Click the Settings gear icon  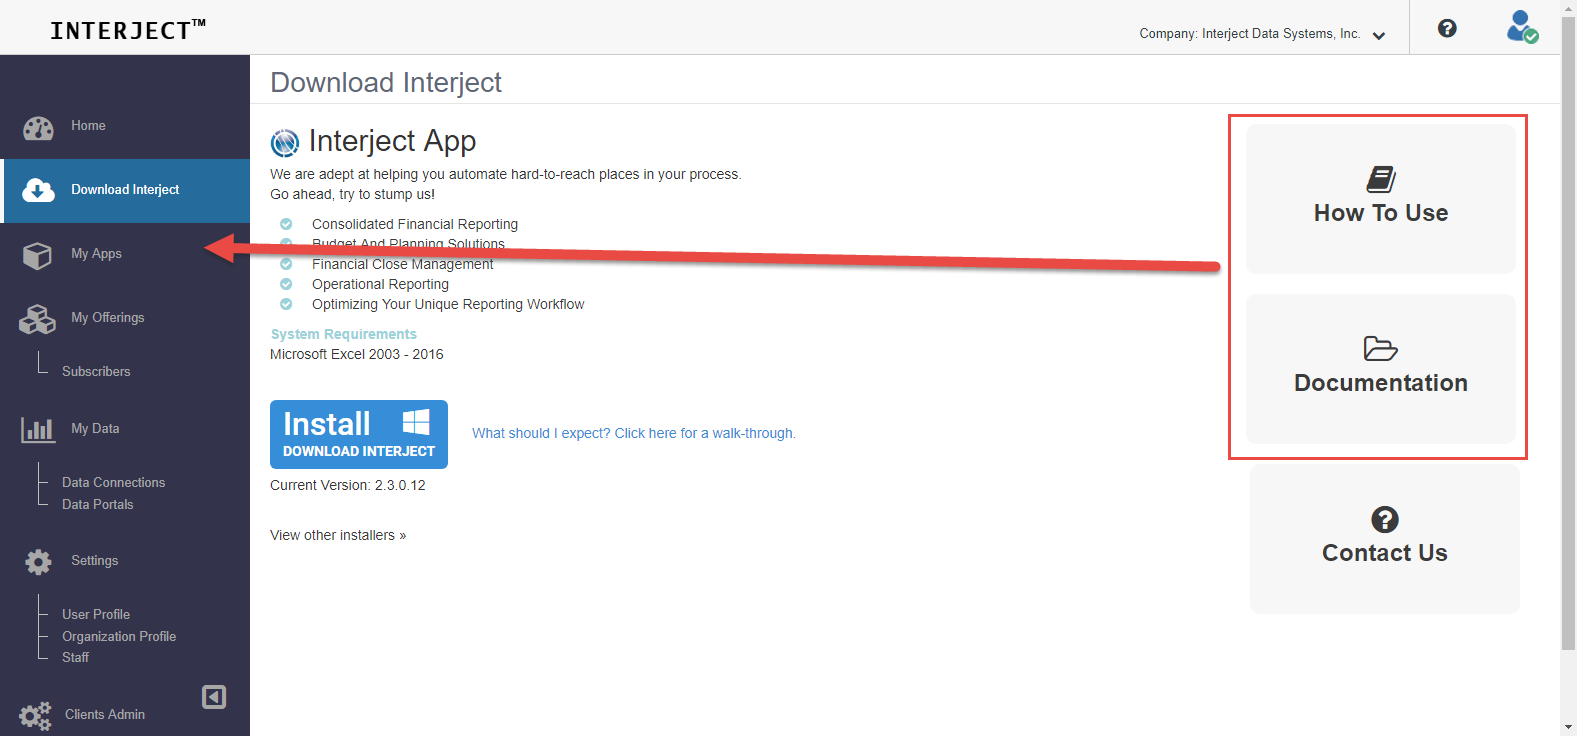coord(38,562)
